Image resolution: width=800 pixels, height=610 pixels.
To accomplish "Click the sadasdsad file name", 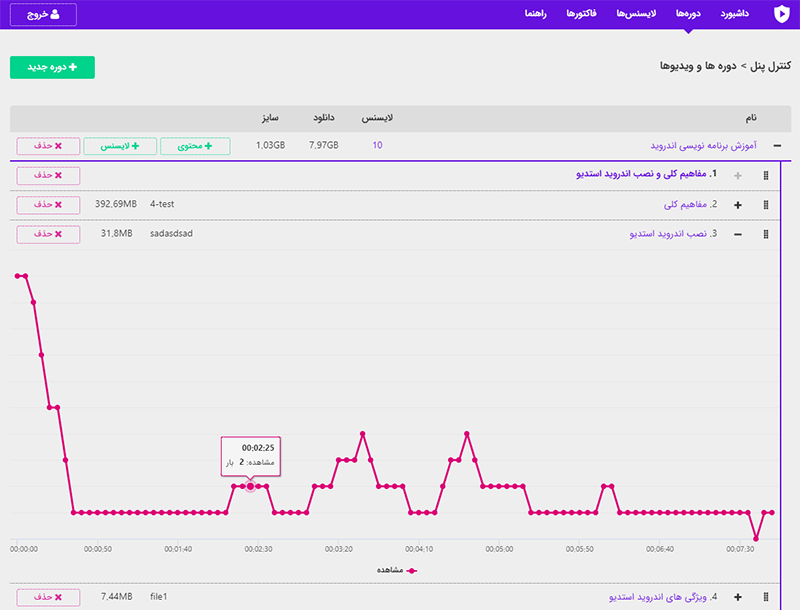I will click(171, 234).
